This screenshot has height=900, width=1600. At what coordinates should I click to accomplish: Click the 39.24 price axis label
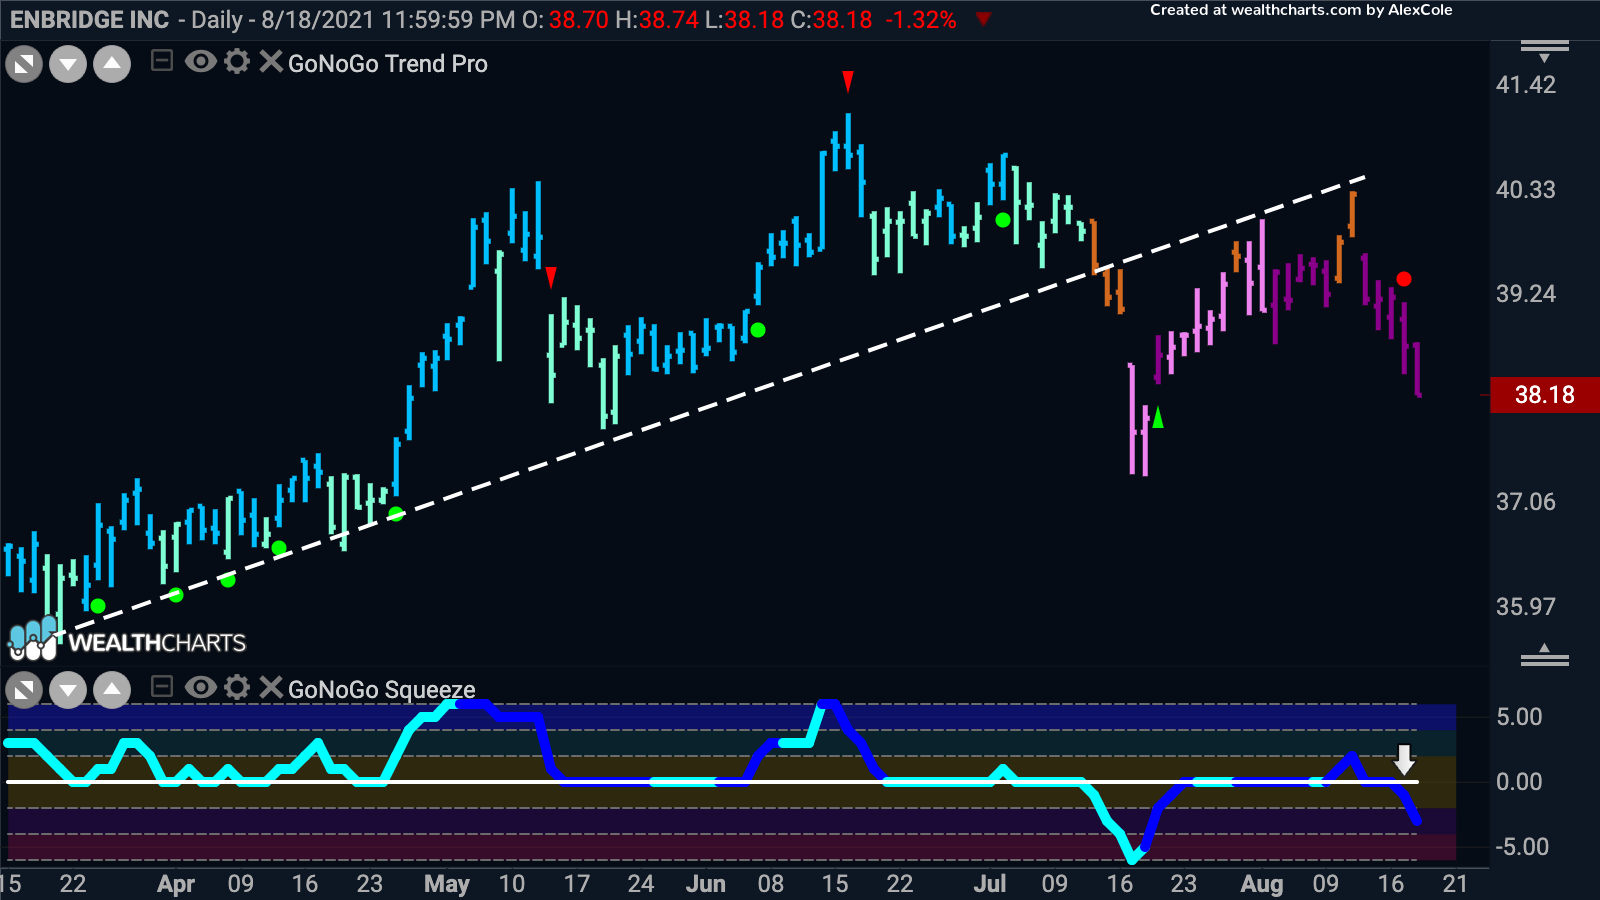click(1526, 294)
